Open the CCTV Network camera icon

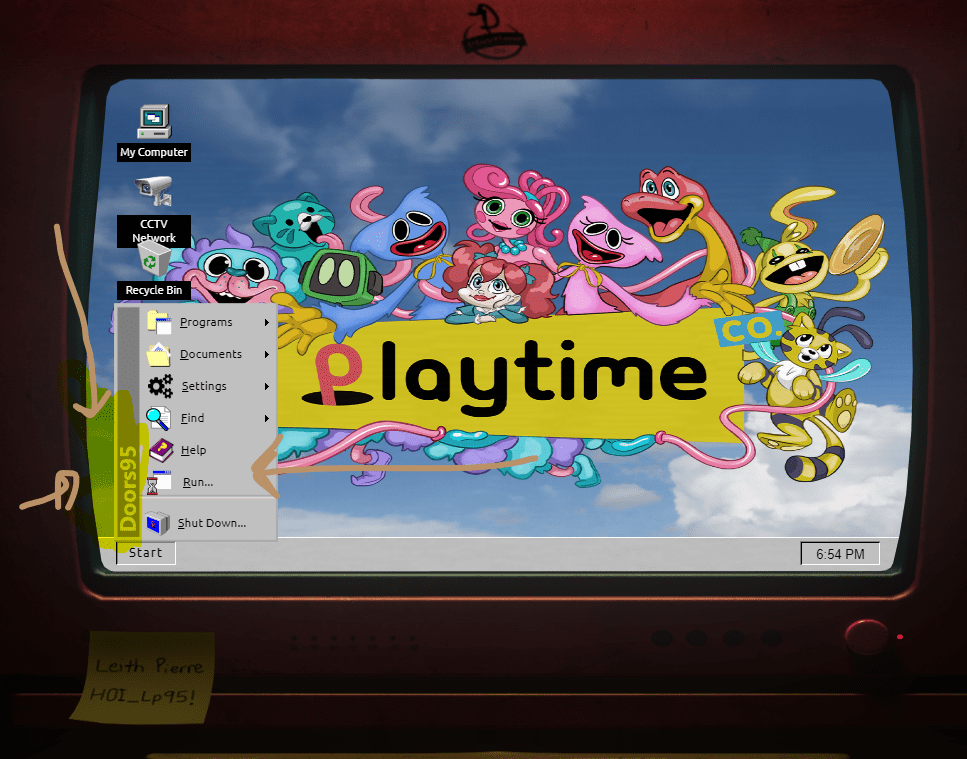[154, 191]
